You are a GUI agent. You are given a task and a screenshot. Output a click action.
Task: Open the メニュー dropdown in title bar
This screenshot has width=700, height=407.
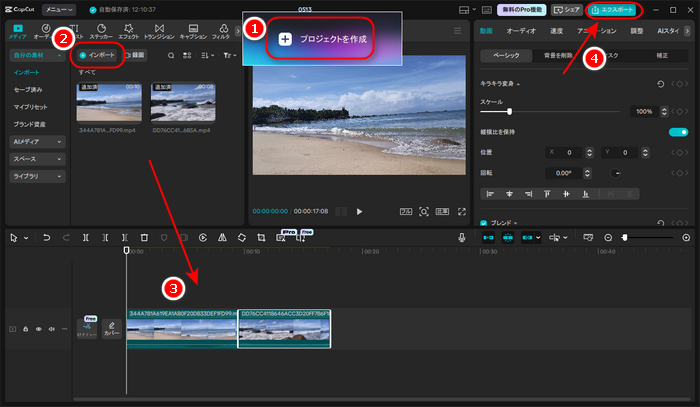(x=59, y=9)
